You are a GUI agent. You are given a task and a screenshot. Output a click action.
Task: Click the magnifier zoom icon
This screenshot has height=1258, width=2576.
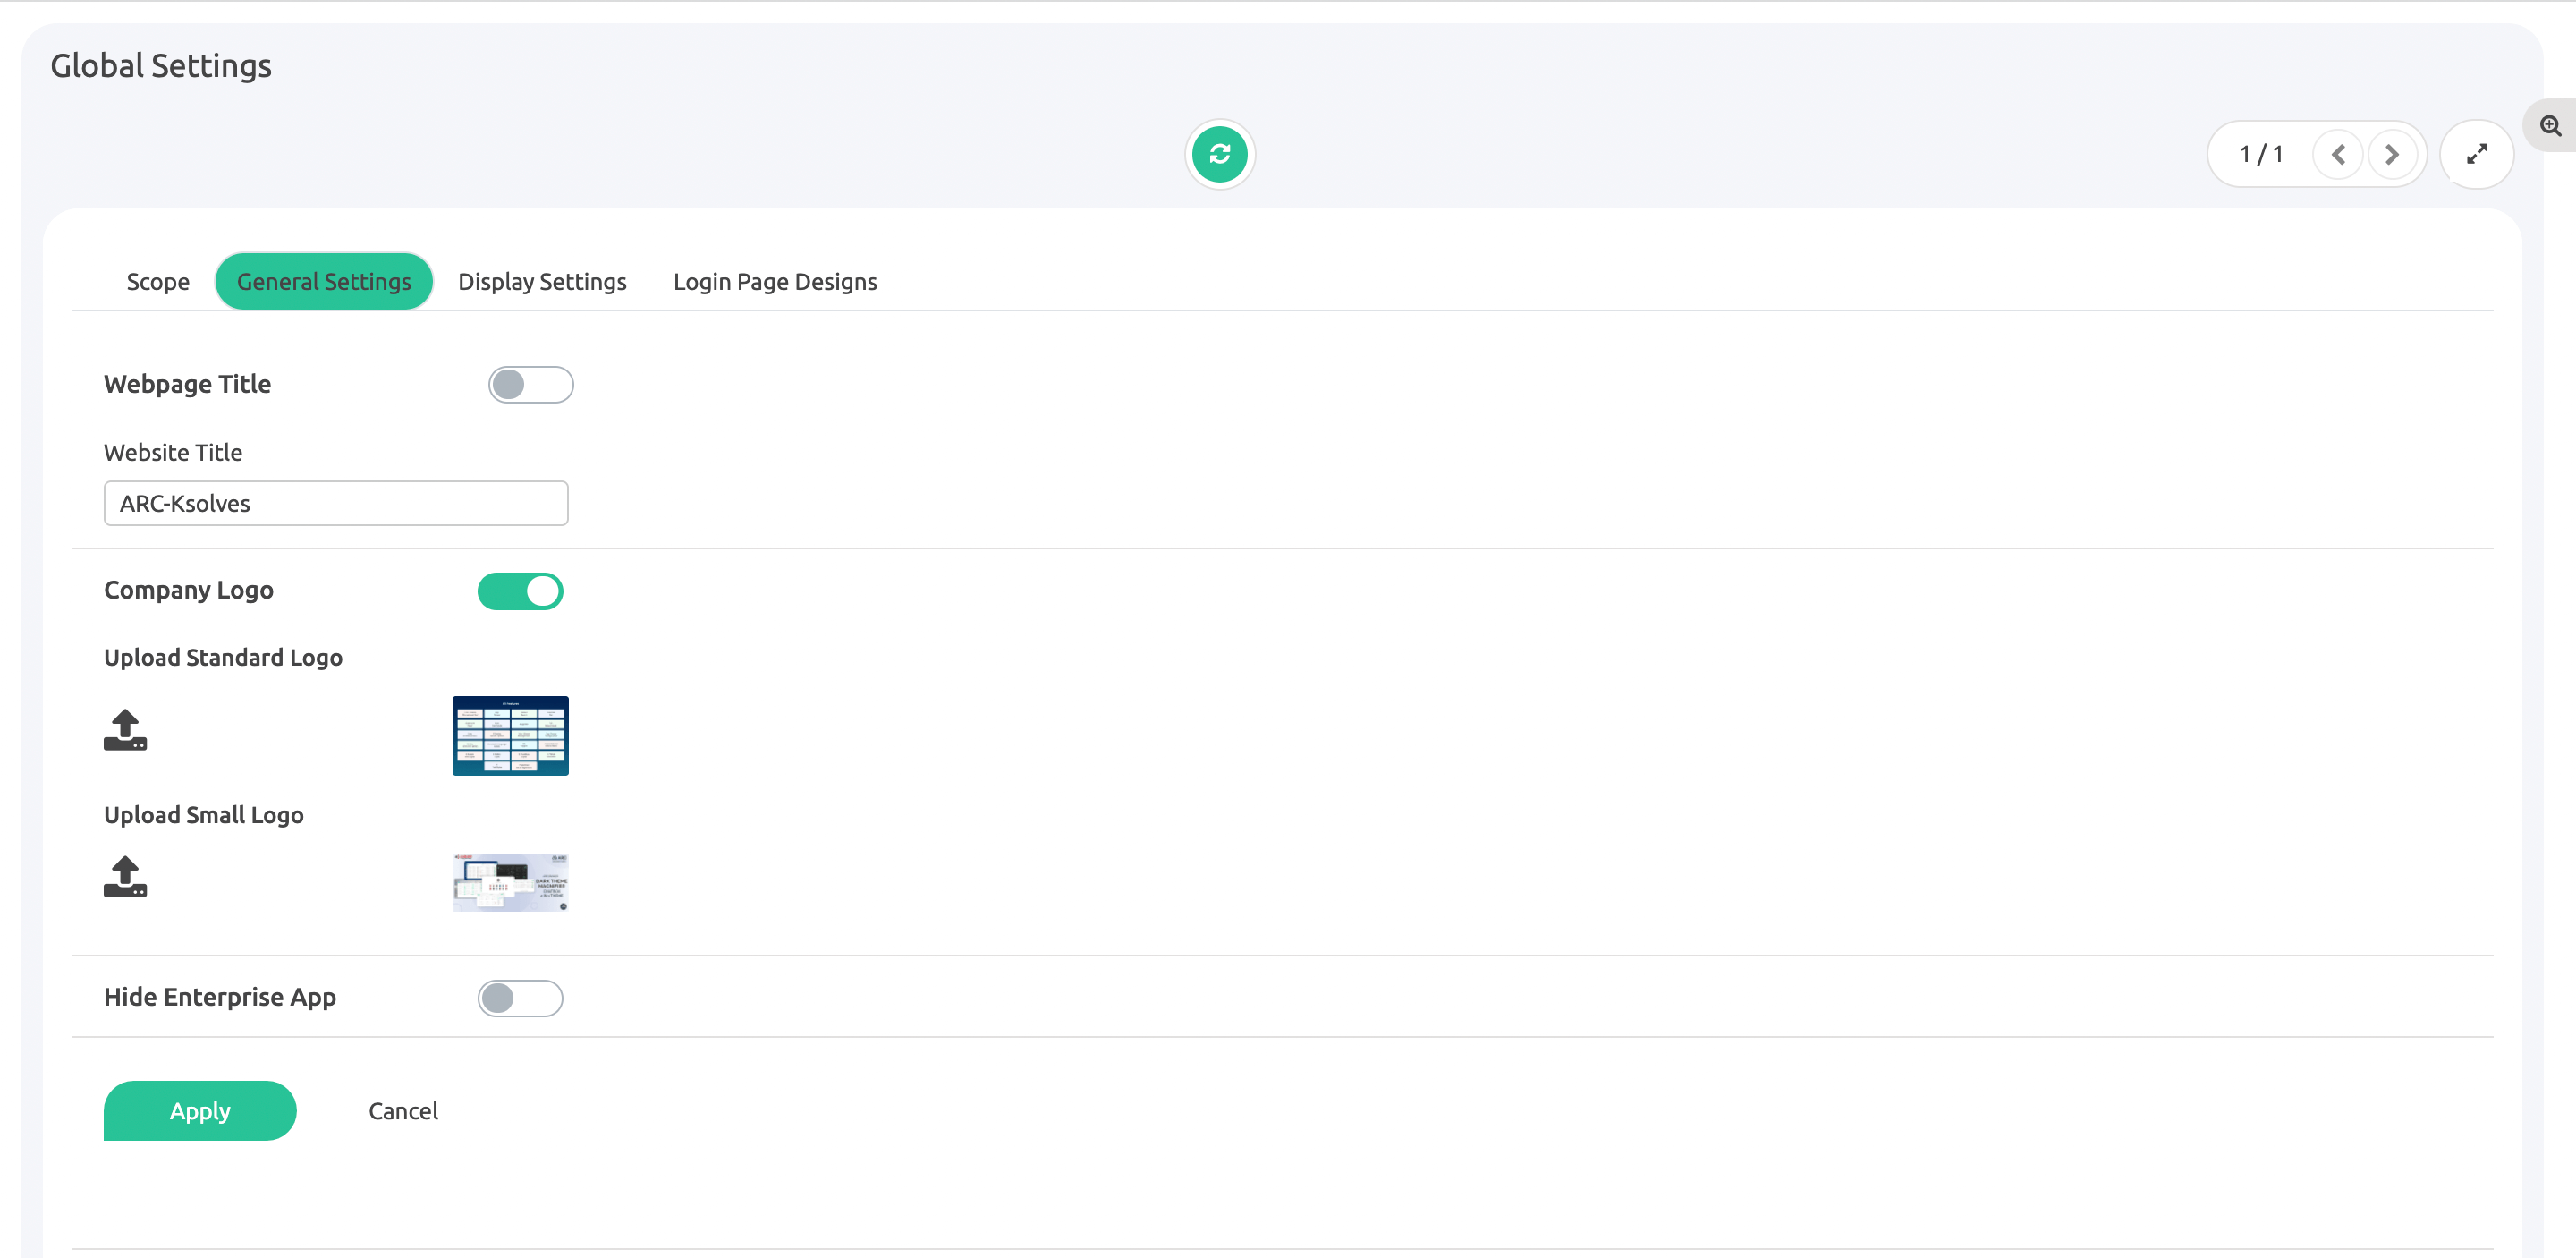click(2550, 126)
